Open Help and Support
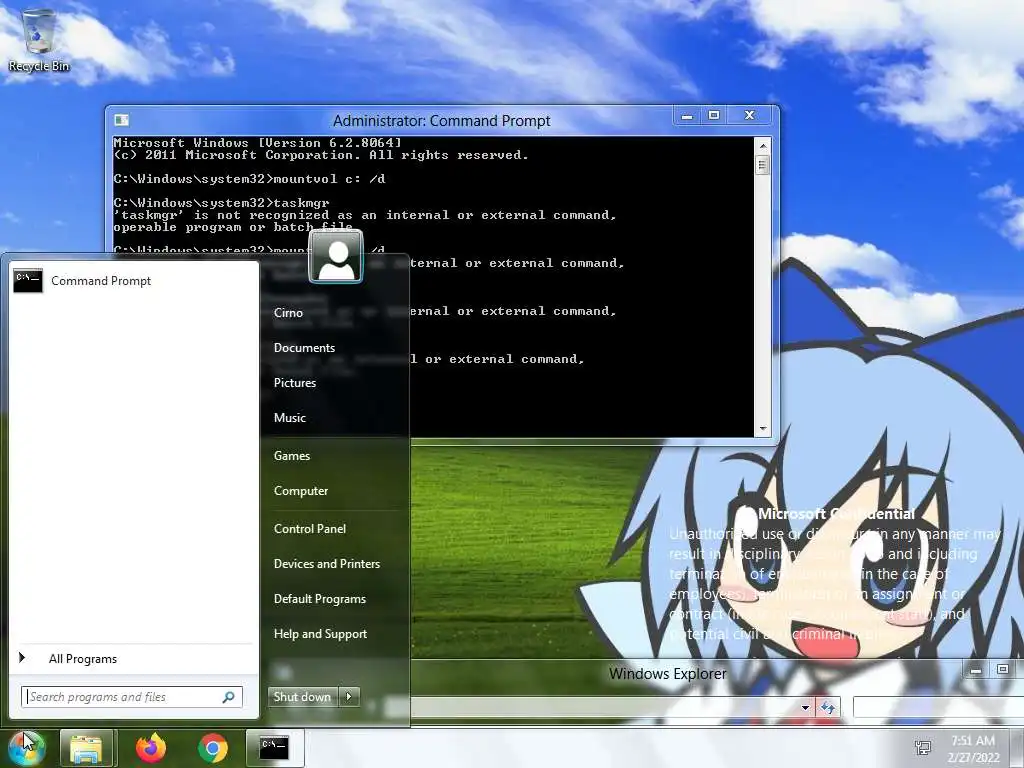The height and width of the screenshot is (768, 1024). pyautogui.click(x=321, y=634)
